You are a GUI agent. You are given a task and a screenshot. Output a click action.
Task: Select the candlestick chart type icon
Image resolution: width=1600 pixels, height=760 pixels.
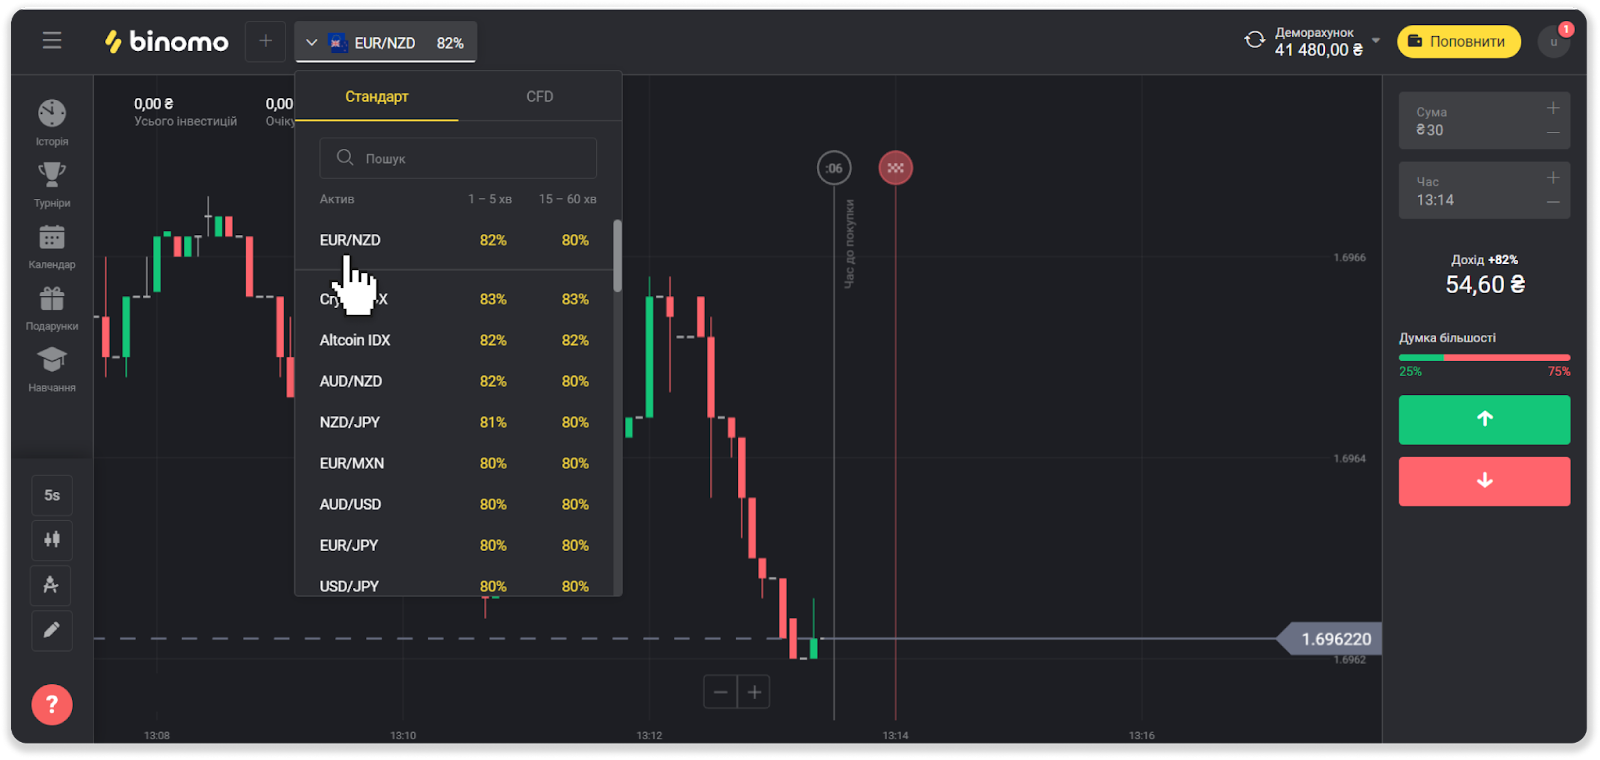tap(52, 540)
